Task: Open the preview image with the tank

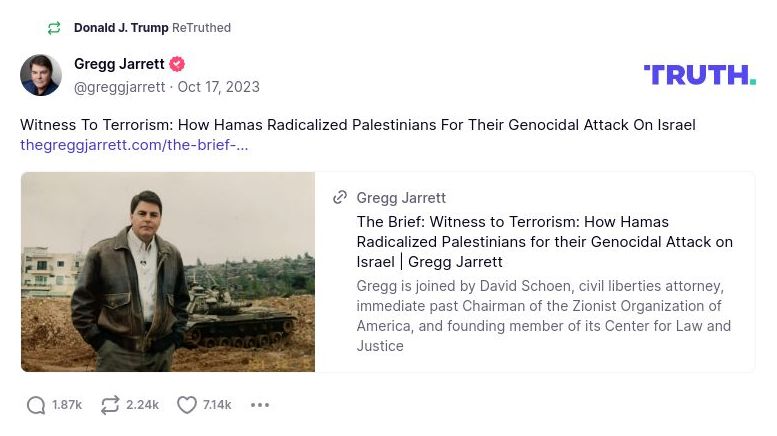Action: click(x=168, y=272)
